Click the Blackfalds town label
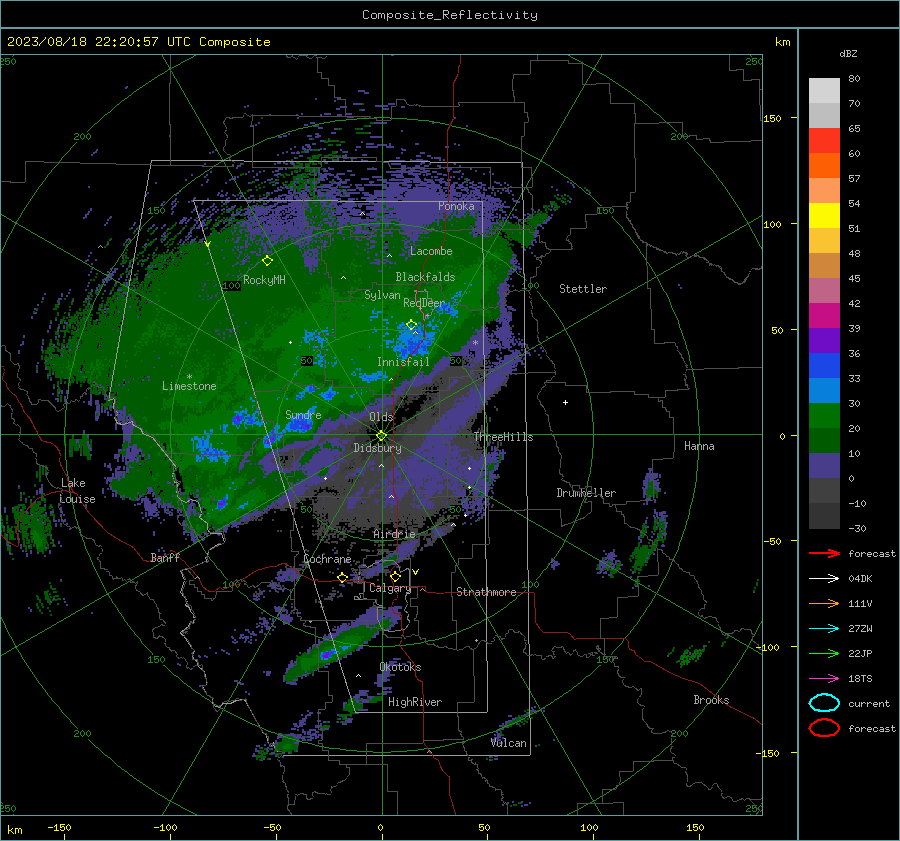This screenshot has height=841, width=900. [425, 277]
